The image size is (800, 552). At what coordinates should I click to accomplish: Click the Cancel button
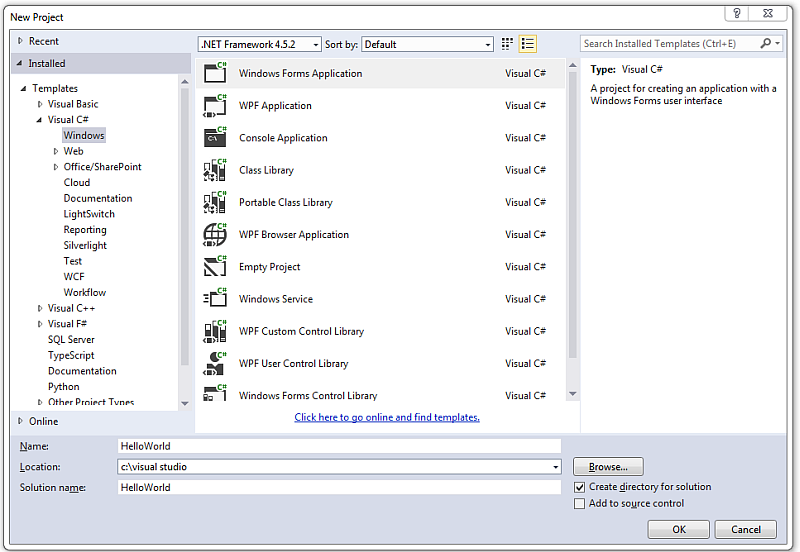[x=745, y=530]
